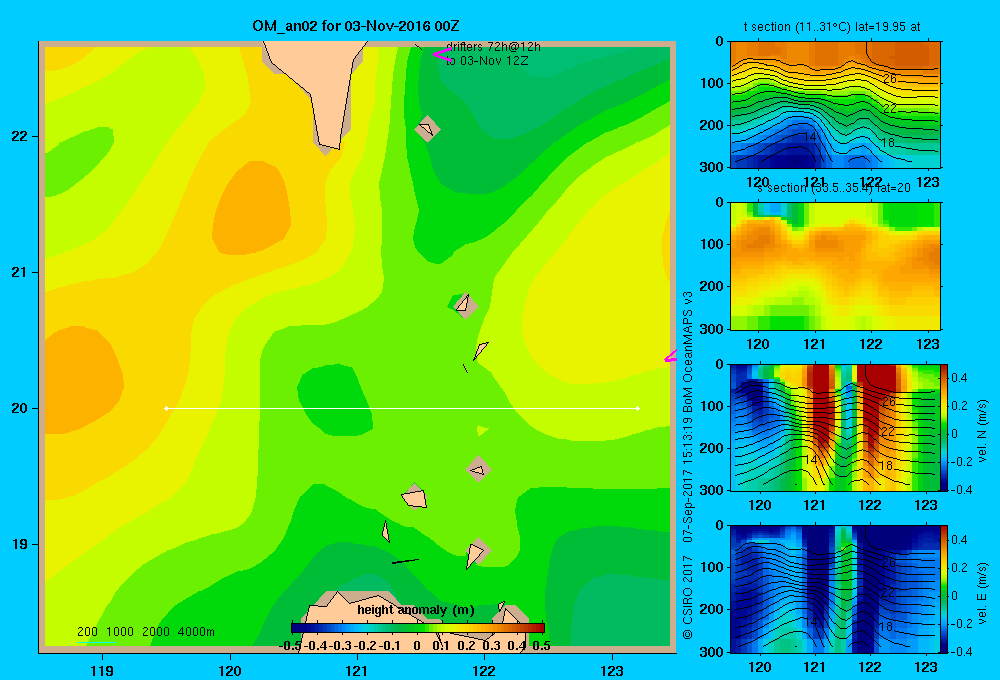This screenshot has height=680, width=1000.
Task: Click the right endpoint of the white section line
Action: click(x=638, y=408)
